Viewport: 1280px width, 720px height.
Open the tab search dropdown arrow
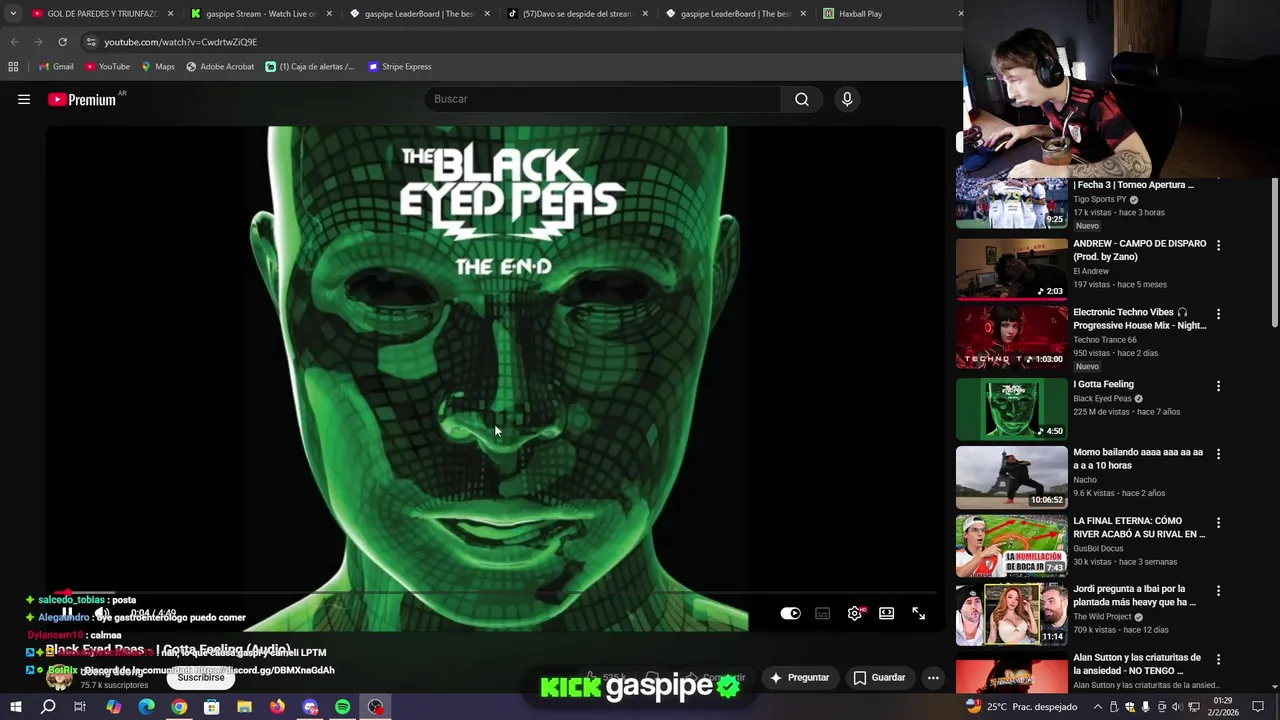pos(12,14)
